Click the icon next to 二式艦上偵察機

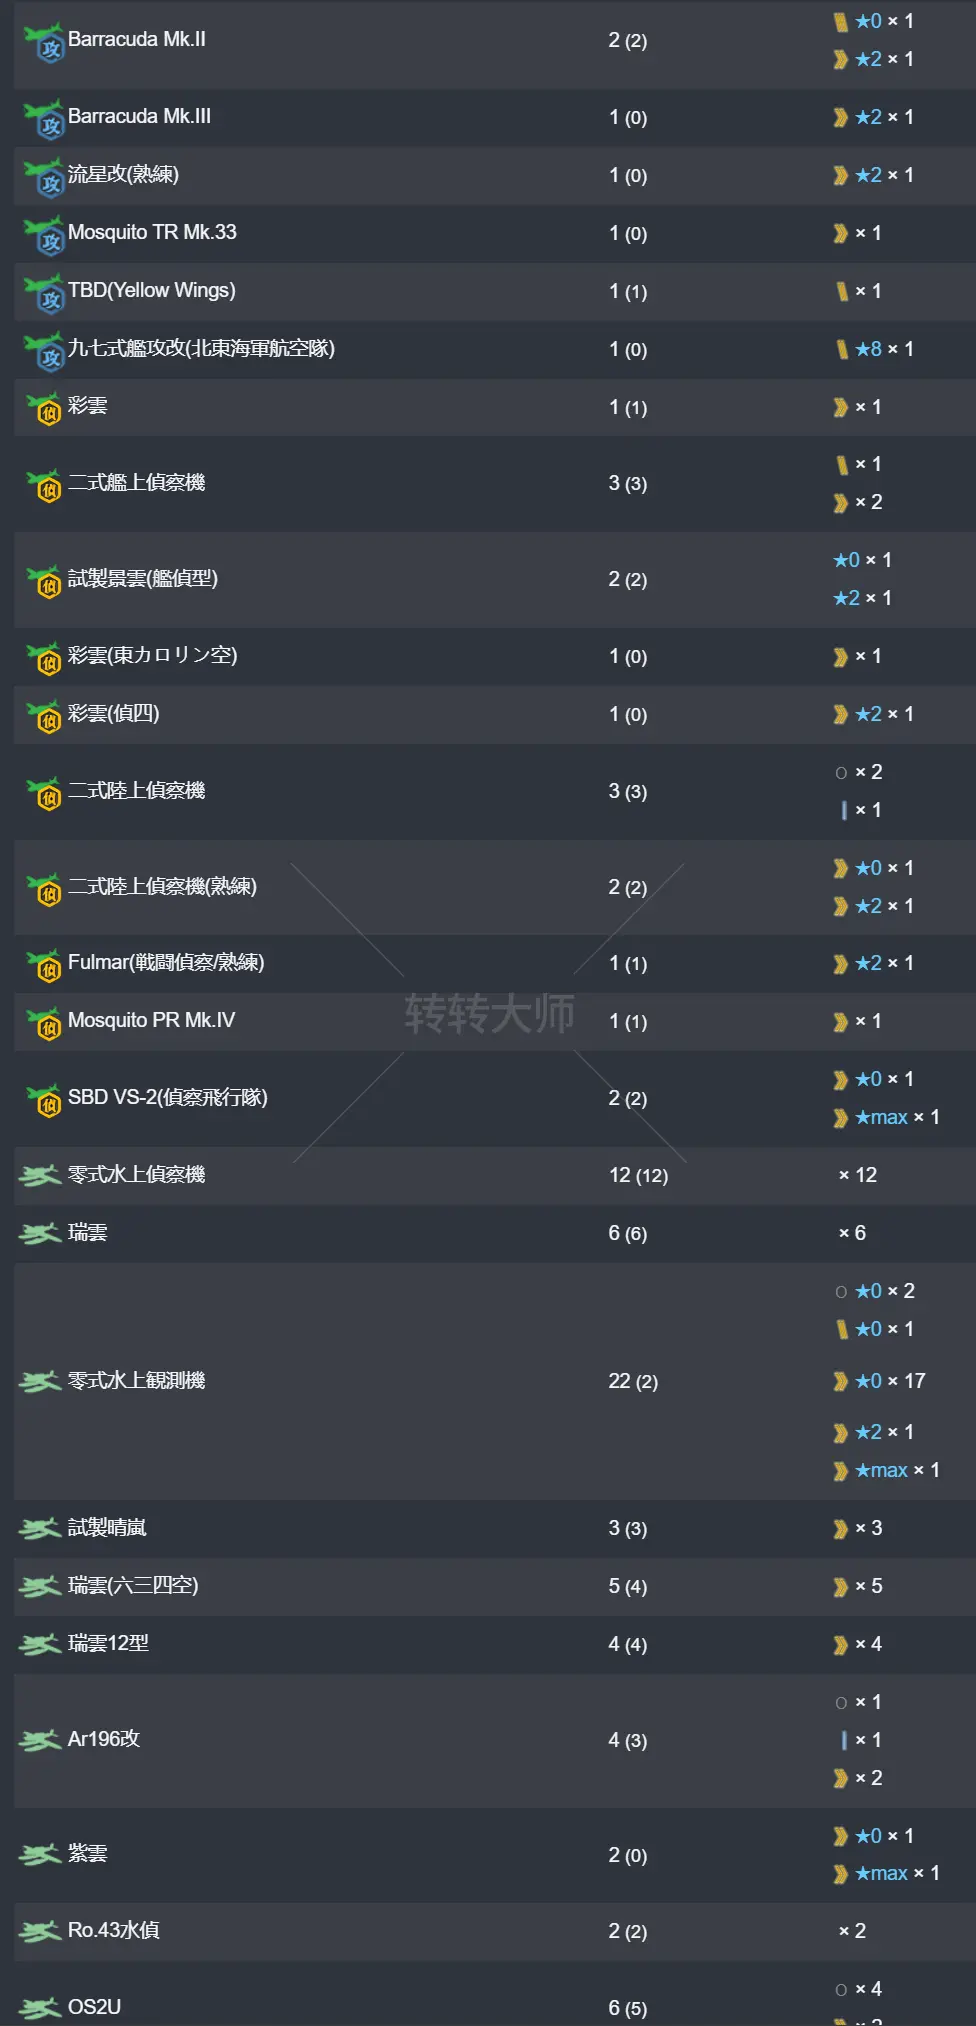(44, 485)
